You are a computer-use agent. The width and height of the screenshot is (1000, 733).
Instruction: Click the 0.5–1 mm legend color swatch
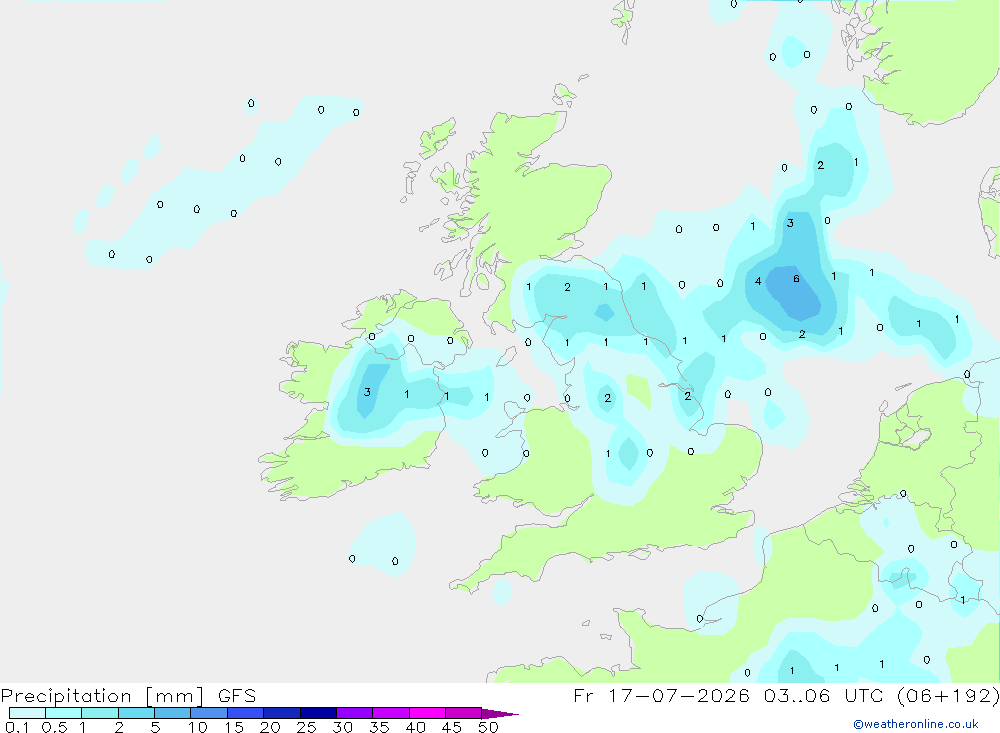tap(64, 713)
